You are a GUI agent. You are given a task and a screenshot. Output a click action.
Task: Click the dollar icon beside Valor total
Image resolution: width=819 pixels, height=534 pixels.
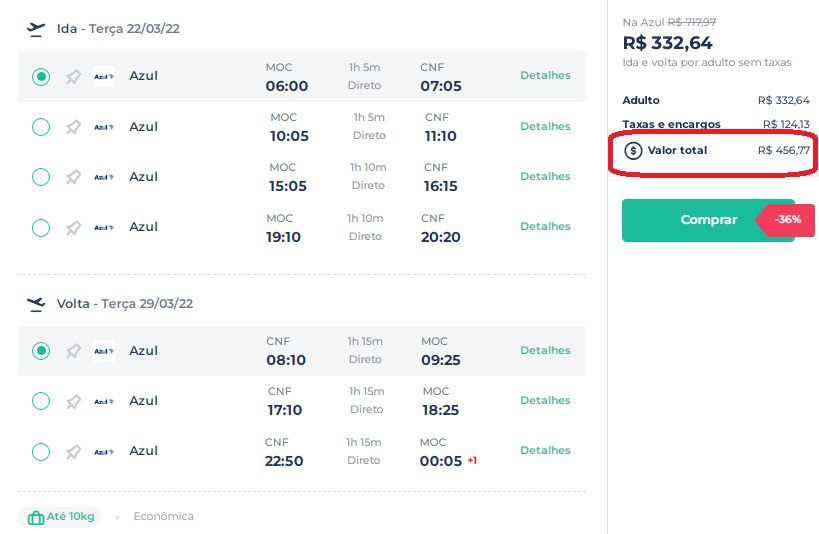[x=633, y=151]
